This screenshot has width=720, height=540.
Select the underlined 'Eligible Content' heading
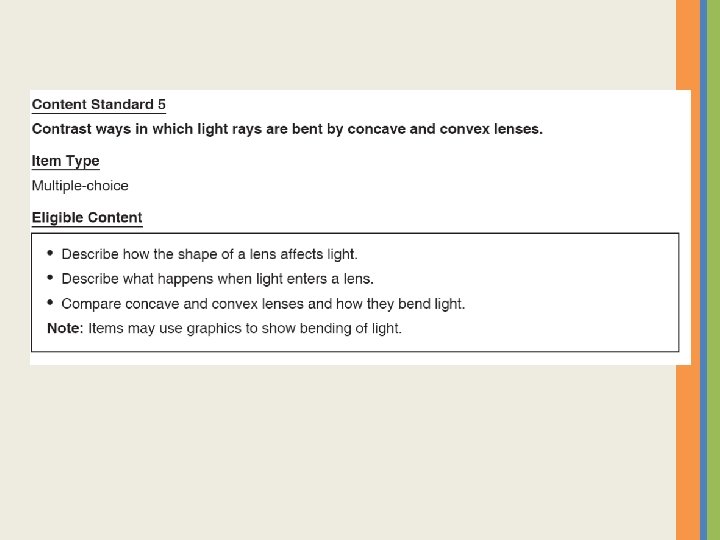point(87,217)
